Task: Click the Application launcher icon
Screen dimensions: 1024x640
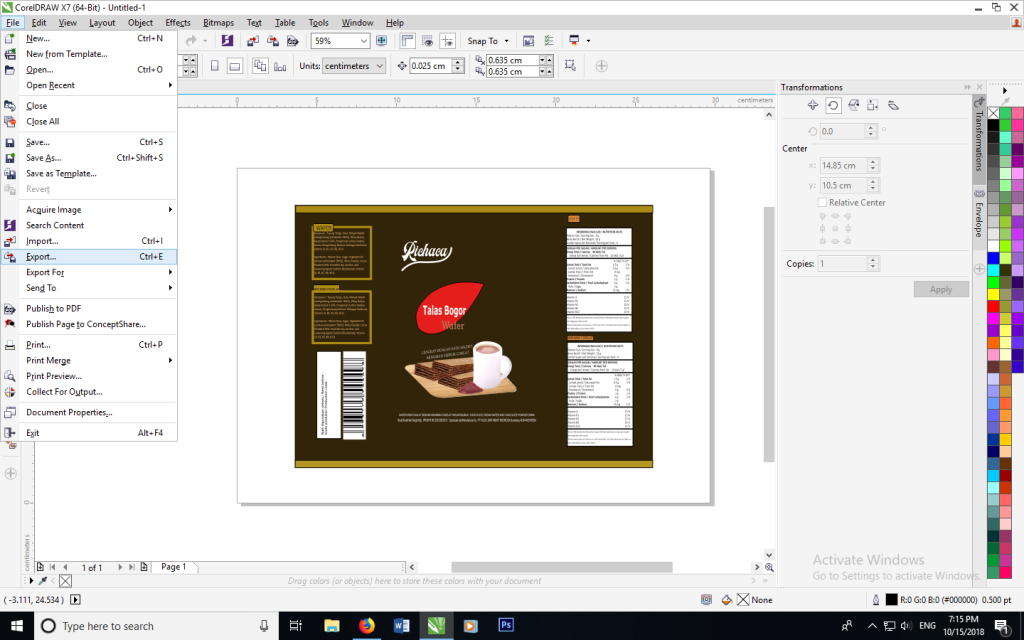Action: point(573,40)
